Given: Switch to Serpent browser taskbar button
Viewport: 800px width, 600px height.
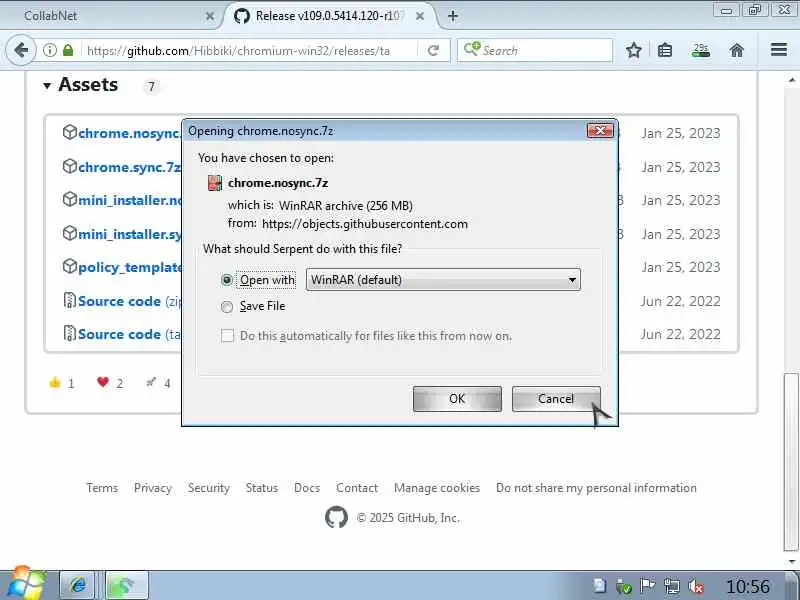Looking at the screenshot, I should coord(127,585).
